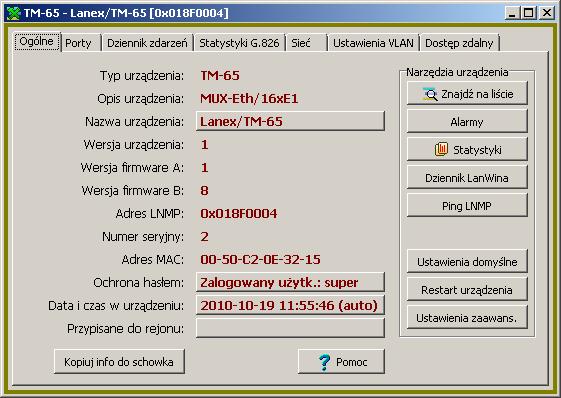Click the MAC address 00-50-C2-0E-32-15

[260, 259]
